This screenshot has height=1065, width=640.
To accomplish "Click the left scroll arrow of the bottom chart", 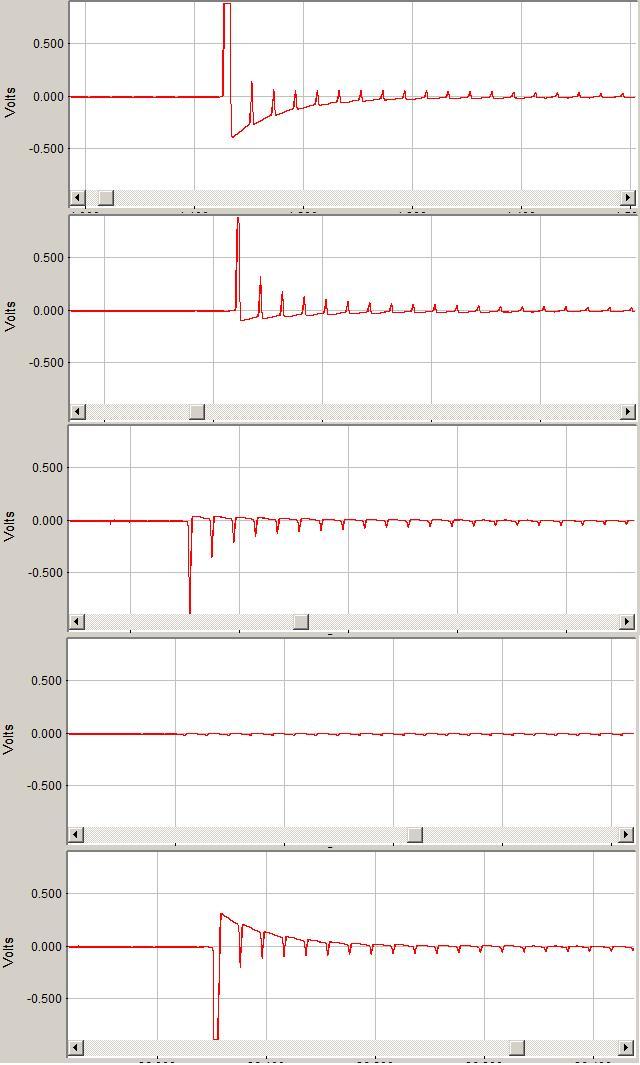I will (77, 1047).
